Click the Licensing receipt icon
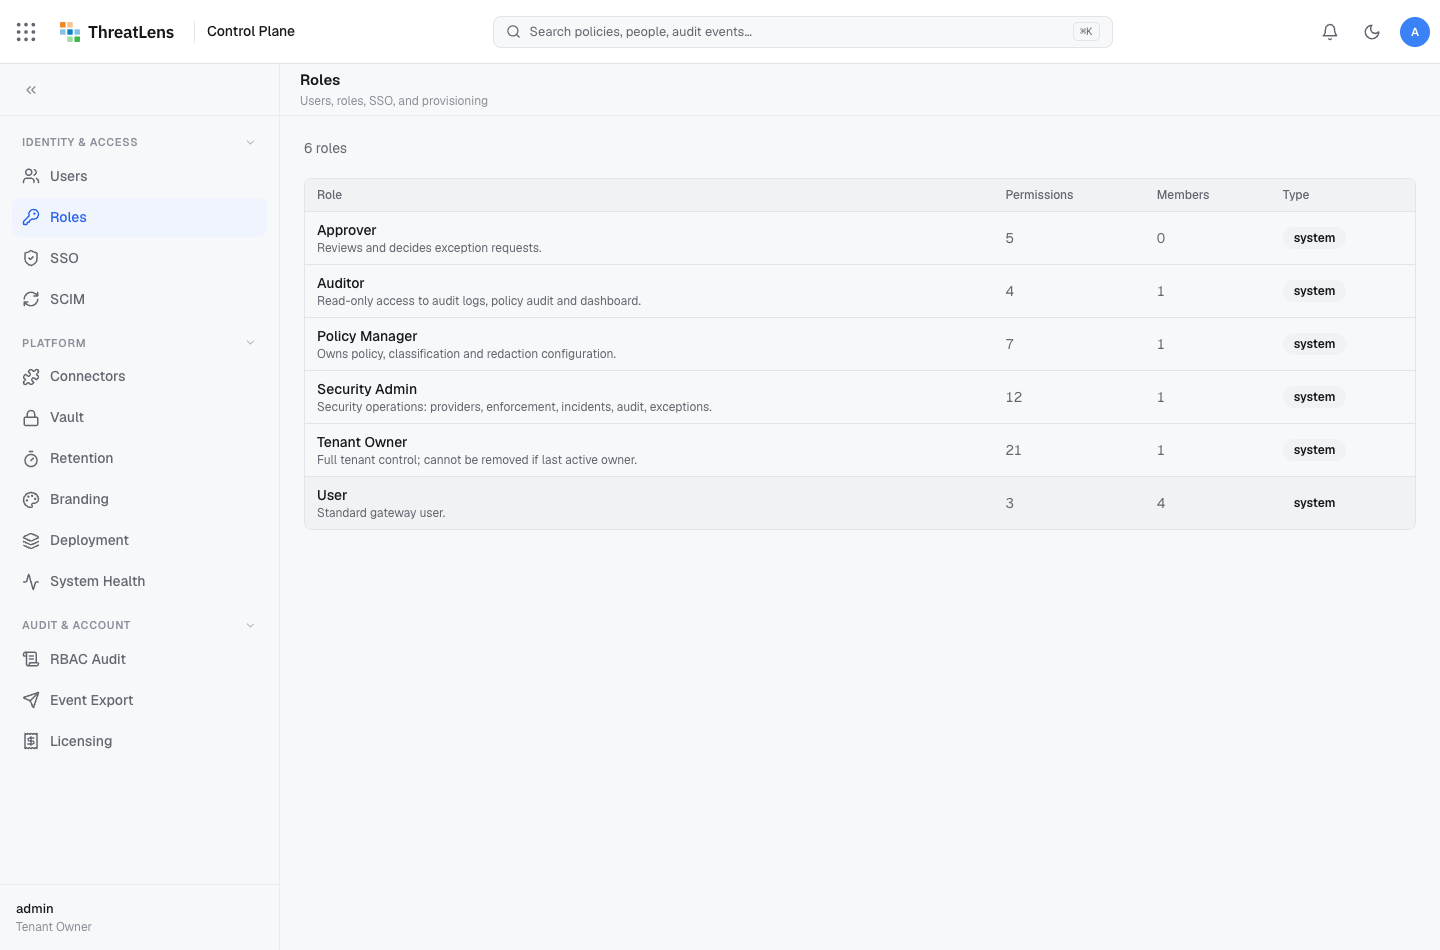The image size is (1440, 950). [31, 741]
